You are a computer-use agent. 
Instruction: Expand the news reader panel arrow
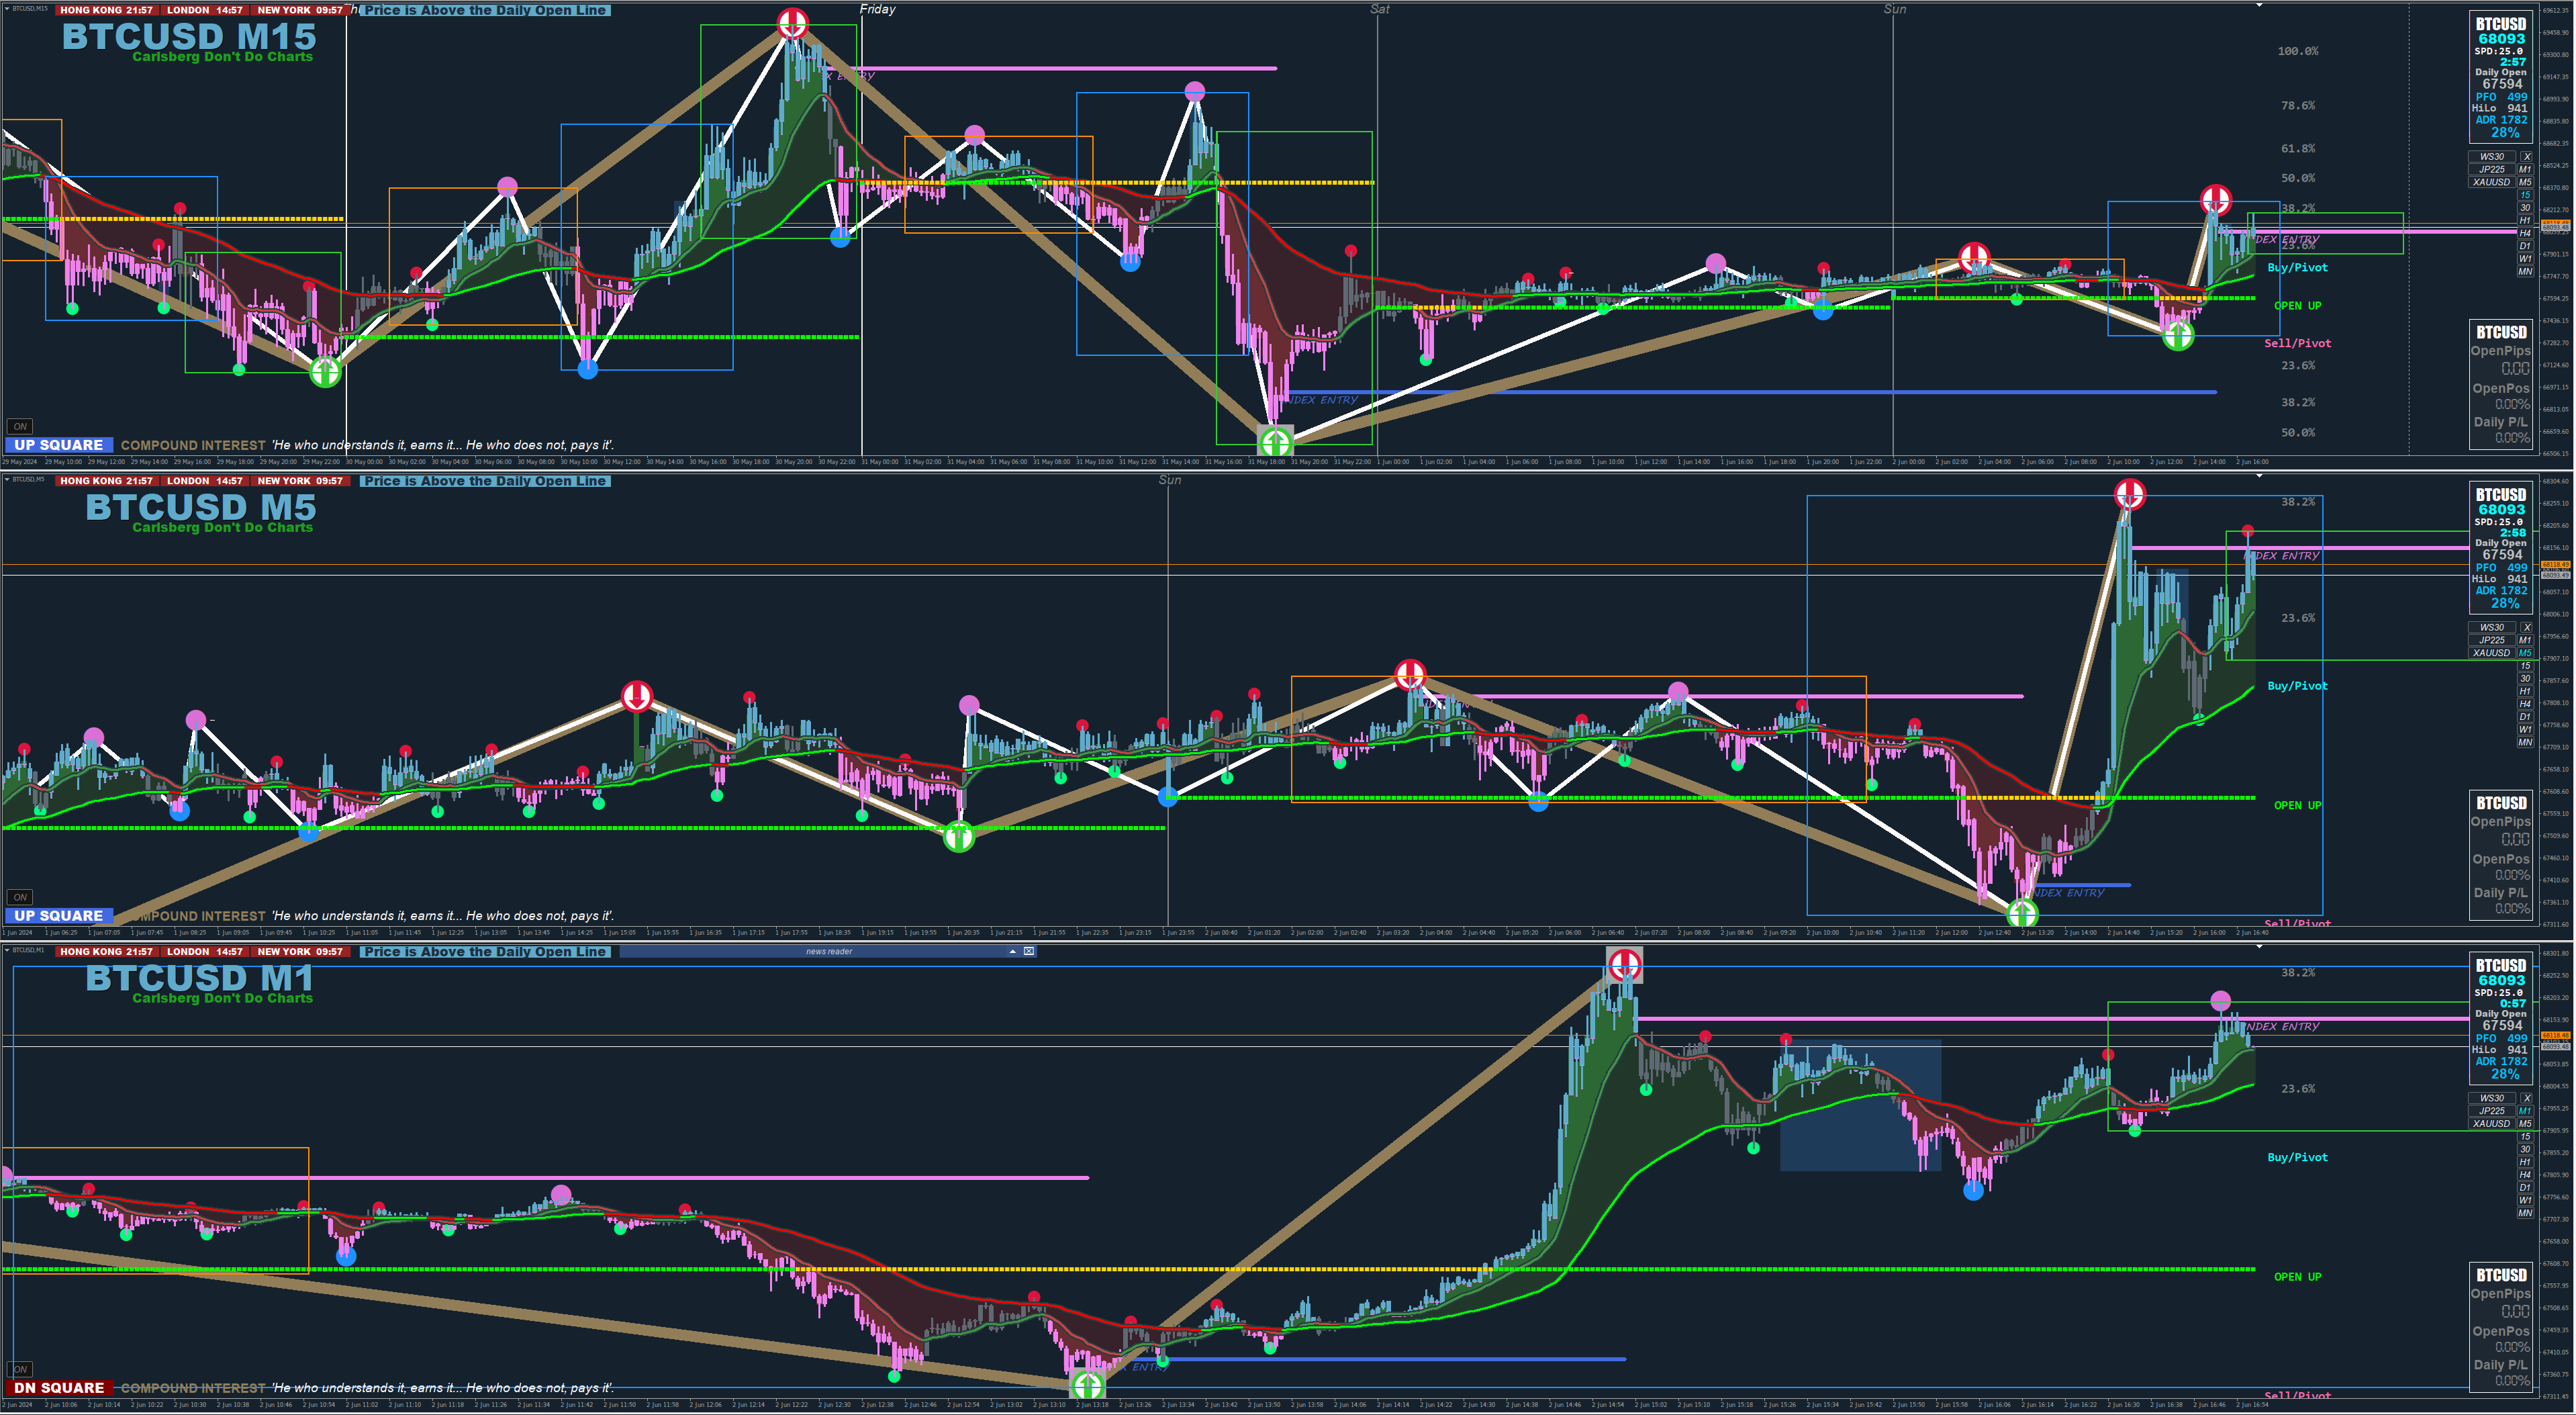click(1012, 951)
